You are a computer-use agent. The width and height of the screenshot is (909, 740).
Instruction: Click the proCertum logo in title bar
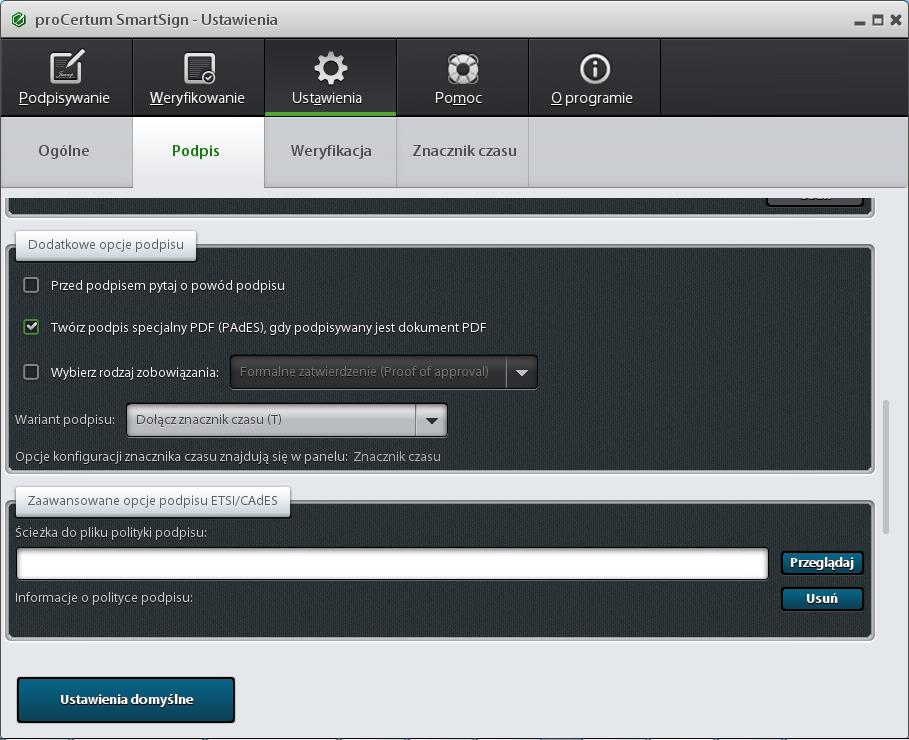pos(18,20)
